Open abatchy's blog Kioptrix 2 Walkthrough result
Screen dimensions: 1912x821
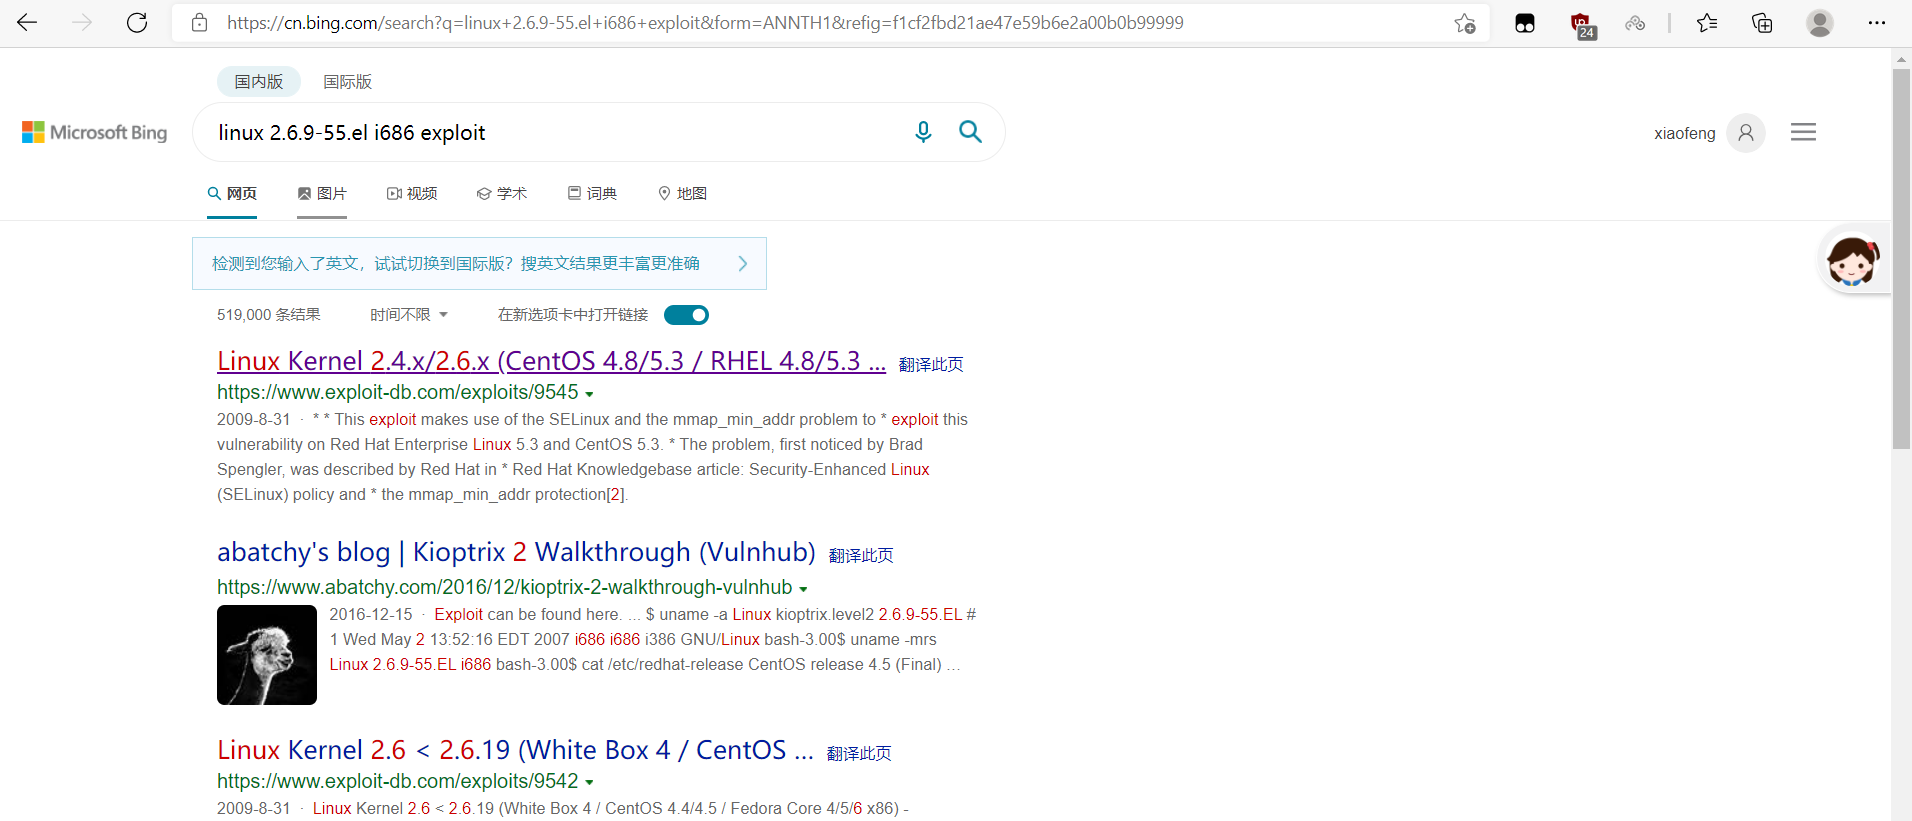(516, 552)
